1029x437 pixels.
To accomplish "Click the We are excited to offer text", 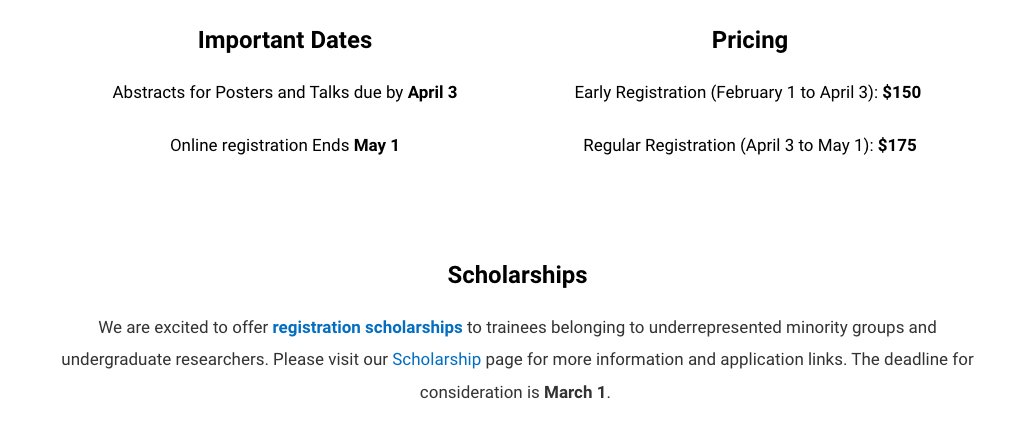I will coord(183,327).
